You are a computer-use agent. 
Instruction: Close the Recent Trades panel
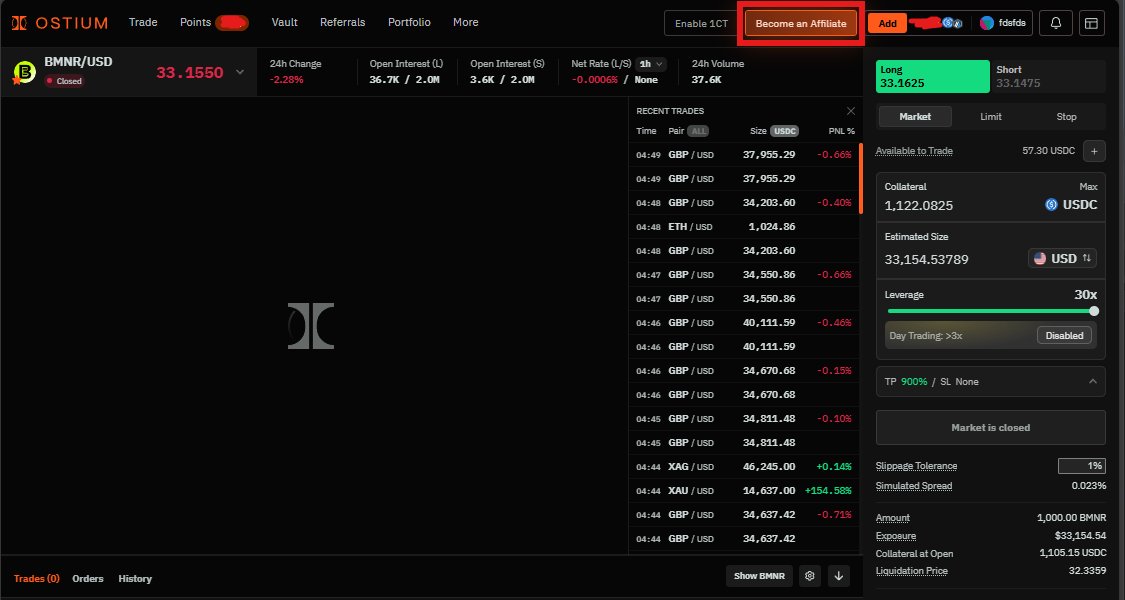coord(851,111)
